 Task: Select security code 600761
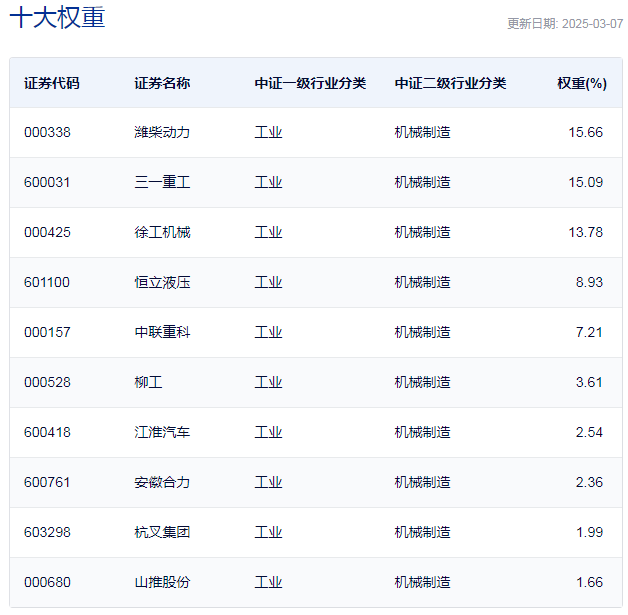[x=47, y=482]
